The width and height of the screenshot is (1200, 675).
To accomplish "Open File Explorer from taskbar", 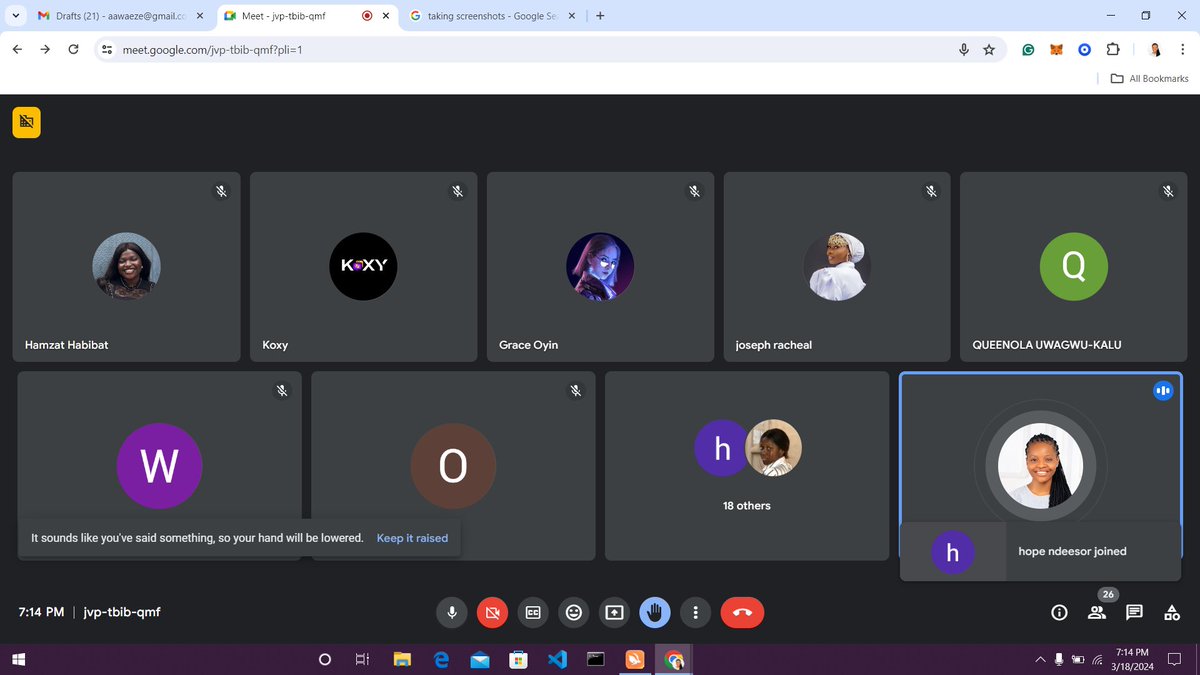I will (402, 660).
